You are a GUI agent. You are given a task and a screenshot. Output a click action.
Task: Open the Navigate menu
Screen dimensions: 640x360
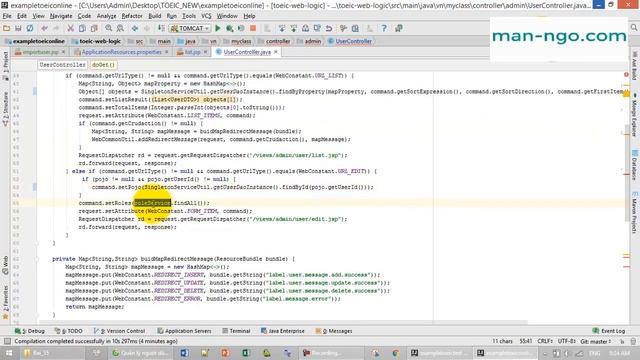pos(61,16)
